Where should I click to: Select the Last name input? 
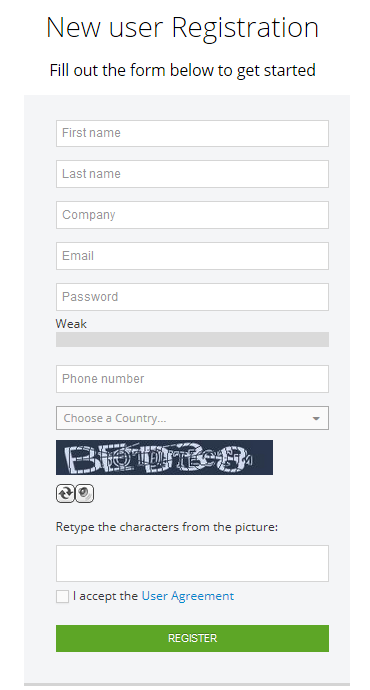192,174
